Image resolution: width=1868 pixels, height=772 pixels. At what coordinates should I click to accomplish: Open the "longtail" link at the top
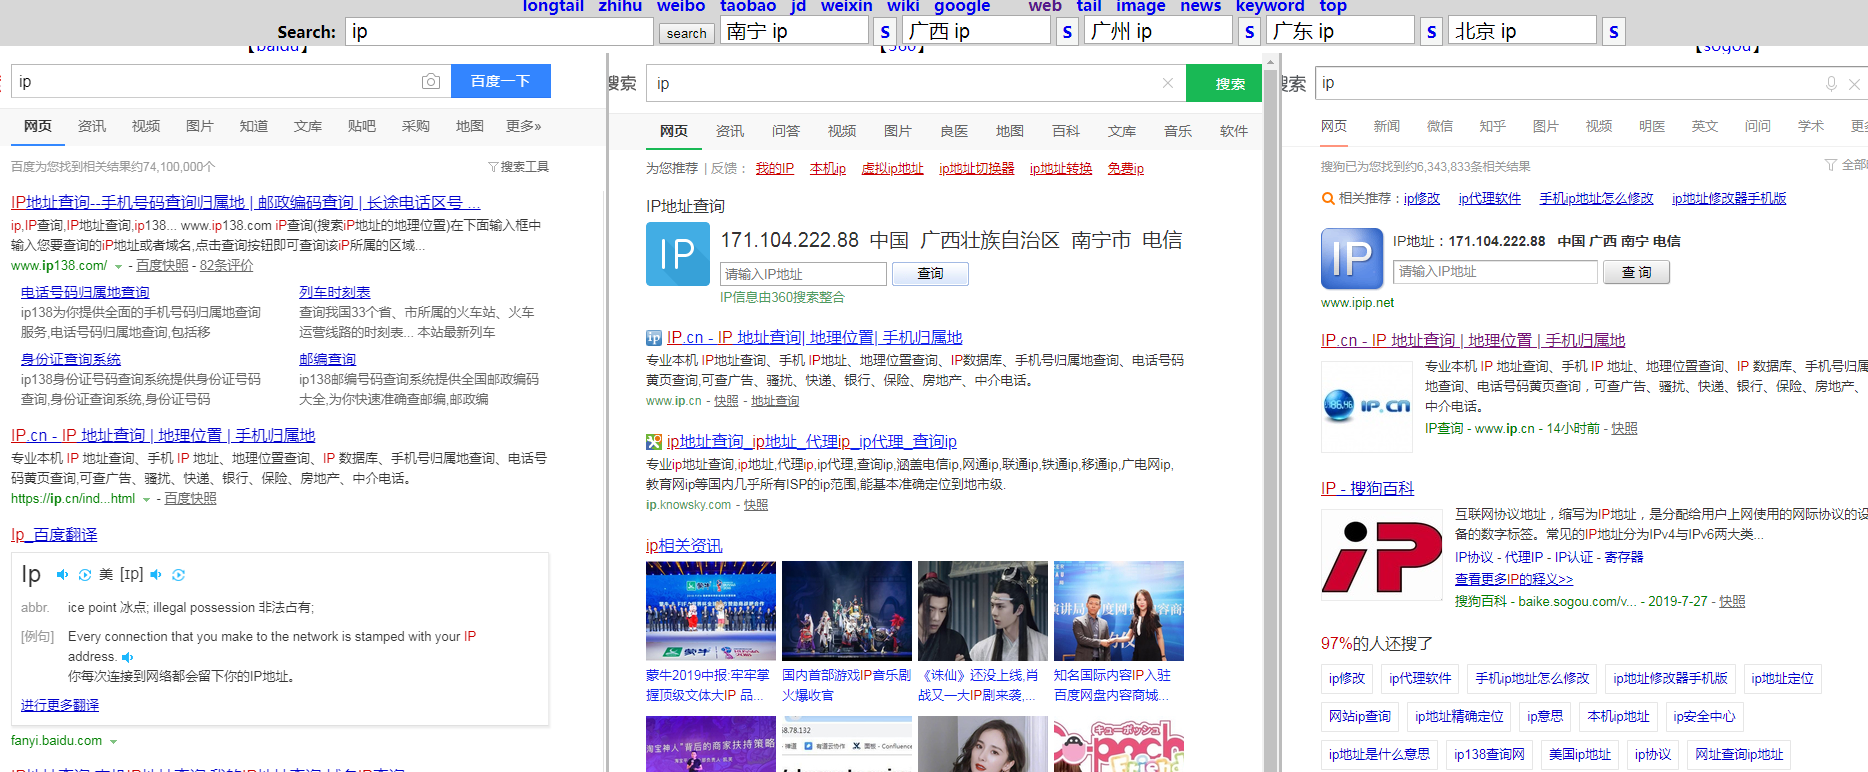click(x=553, y=6)
